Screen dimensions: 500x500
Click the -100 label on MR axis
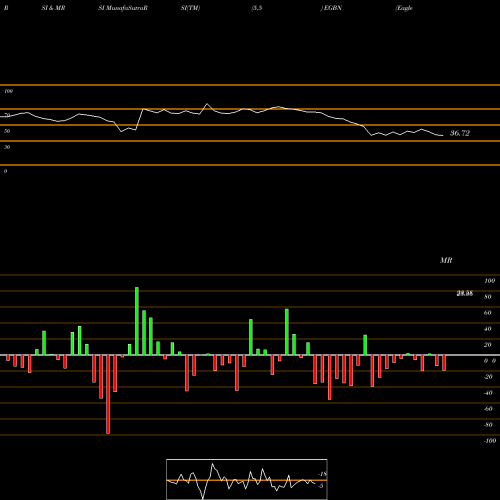click(x=490, y=441)
